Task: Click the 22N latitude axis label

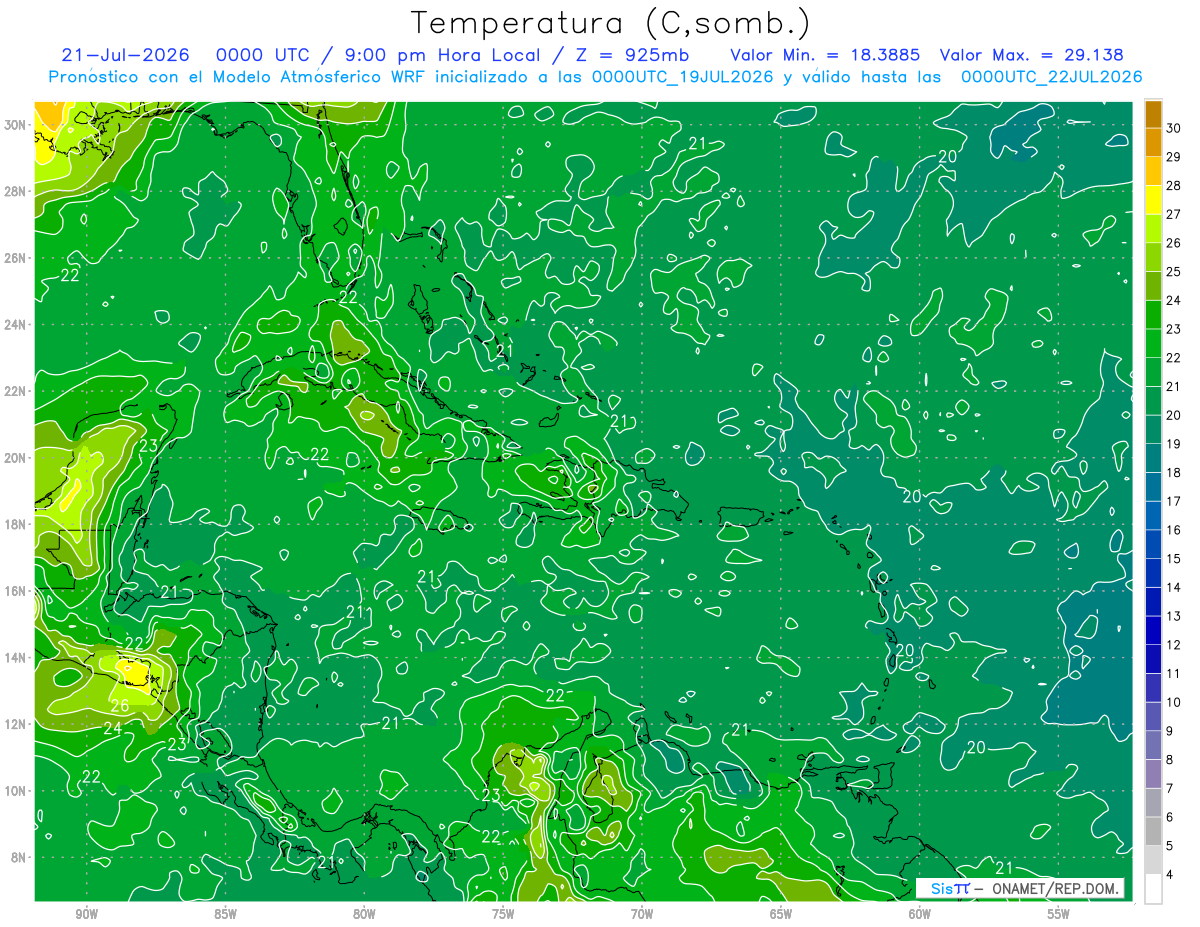Action: pos(15,391)
